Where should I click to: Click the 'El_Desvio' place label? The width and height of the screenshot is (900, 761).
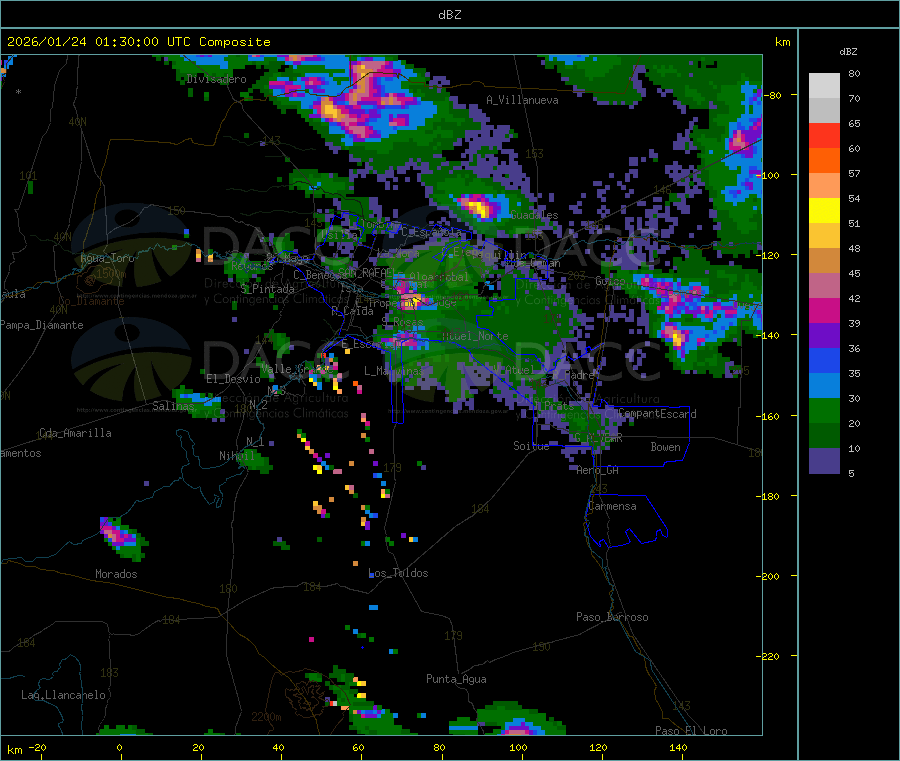[x=233, y=379]
